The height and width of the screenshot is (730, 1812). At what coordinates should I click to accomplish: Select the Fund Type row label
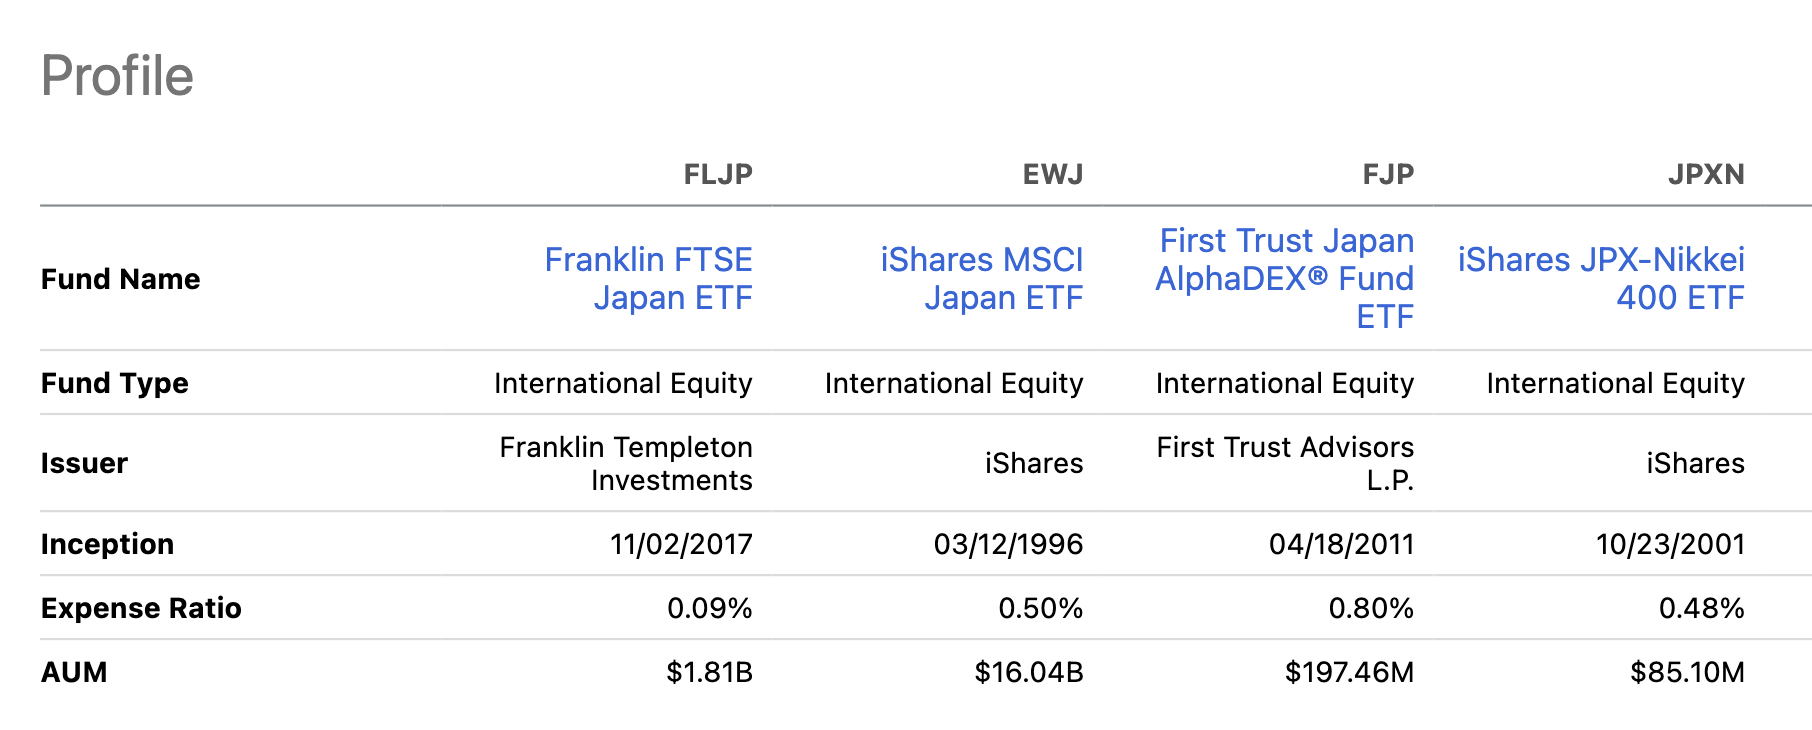click(x=113, y=383)
